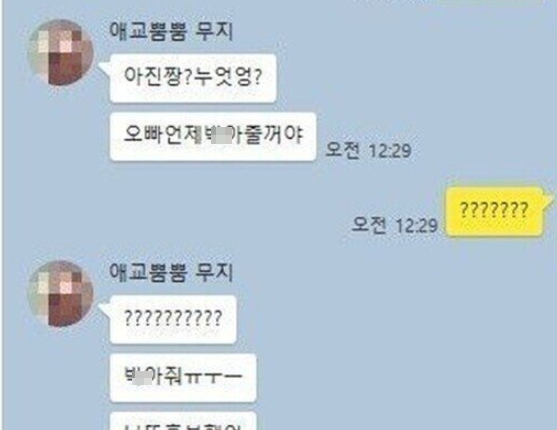
Task: Click the cut-off message bubble at the top edge
Action: pos(490,2)
